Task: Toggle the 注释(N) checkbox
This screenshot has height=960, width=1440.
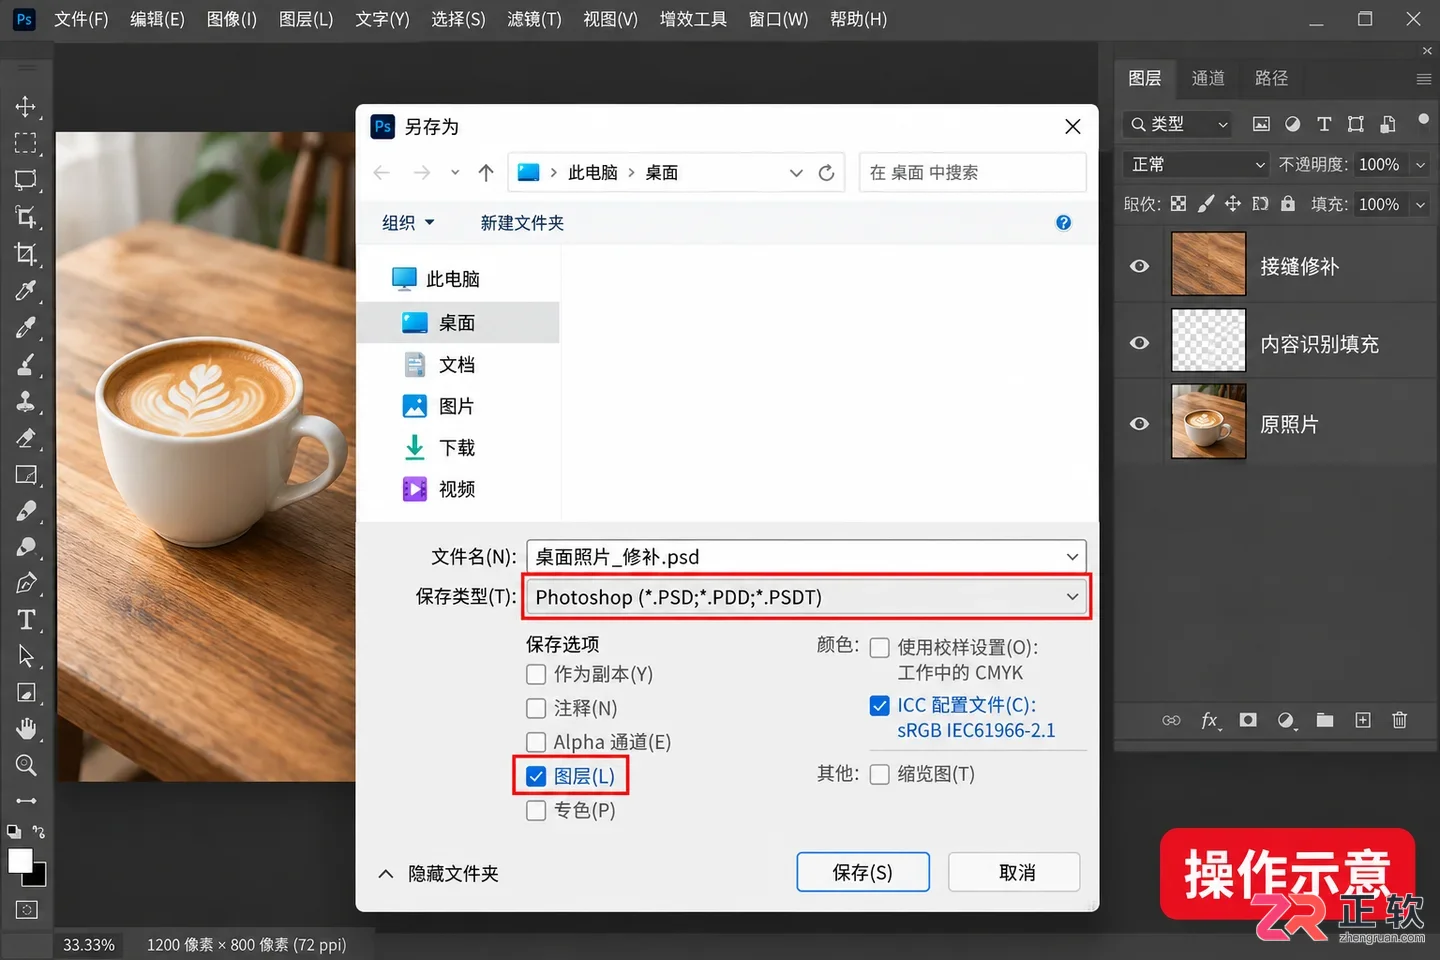Action: pos(536,708)
